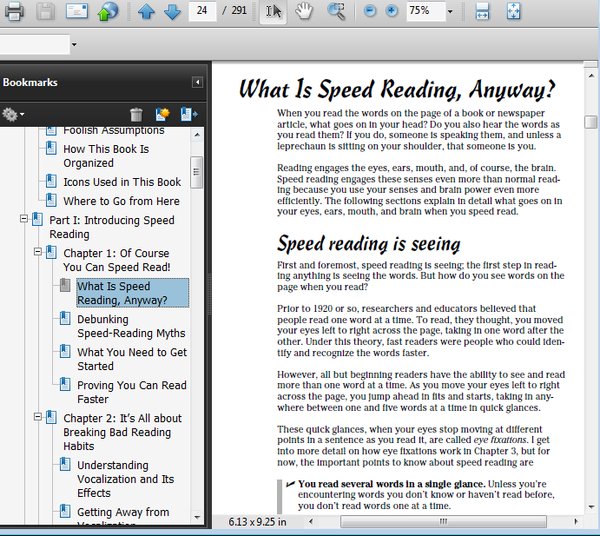Click the subheading Speed reading is seeing
The height and width of the screenshot is (536, 600).
(x=368, y=244)
